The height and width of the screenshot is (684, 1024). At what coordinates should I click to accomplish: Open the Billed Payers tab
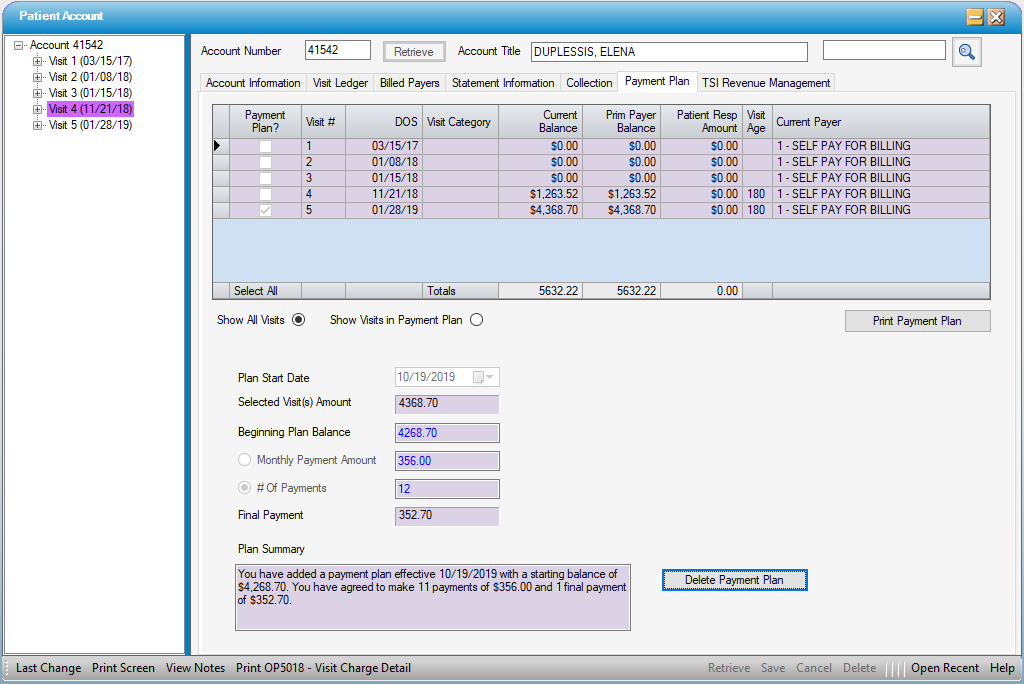tap(409, 83)
